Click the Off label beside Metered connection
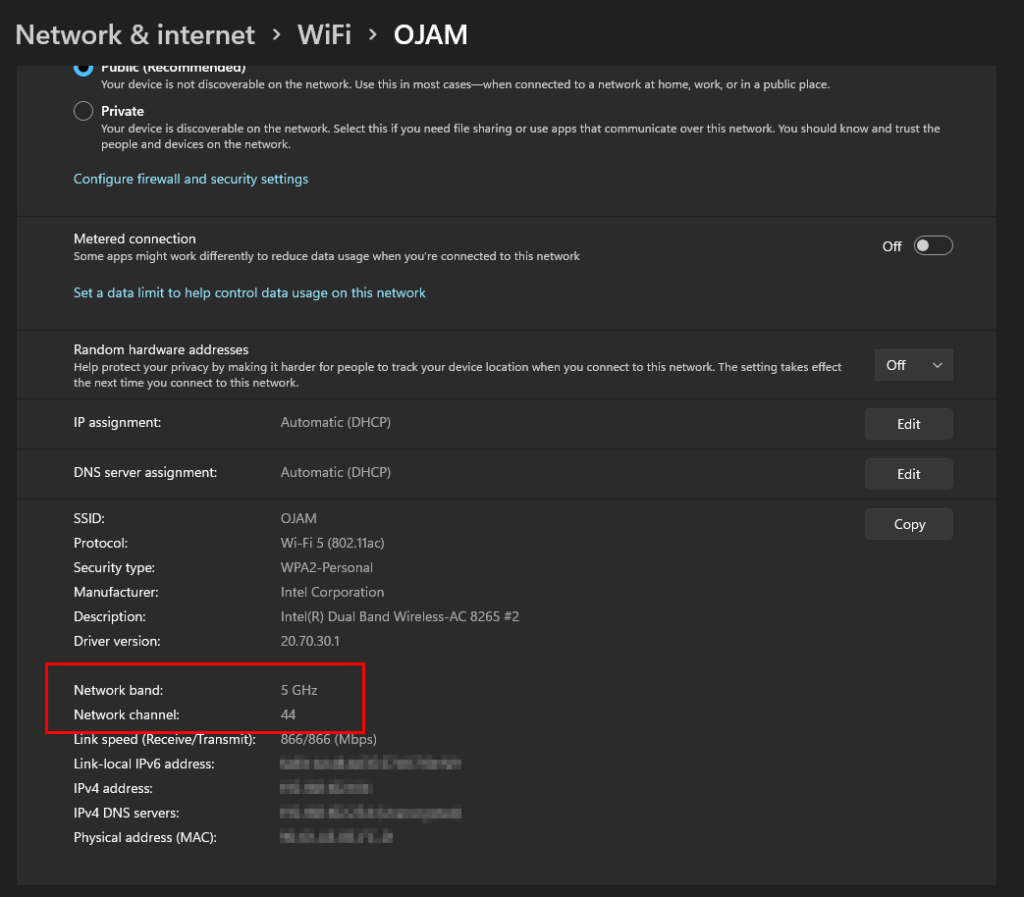The height and width of the screenshot is (897, 1024). coord(891,245)
